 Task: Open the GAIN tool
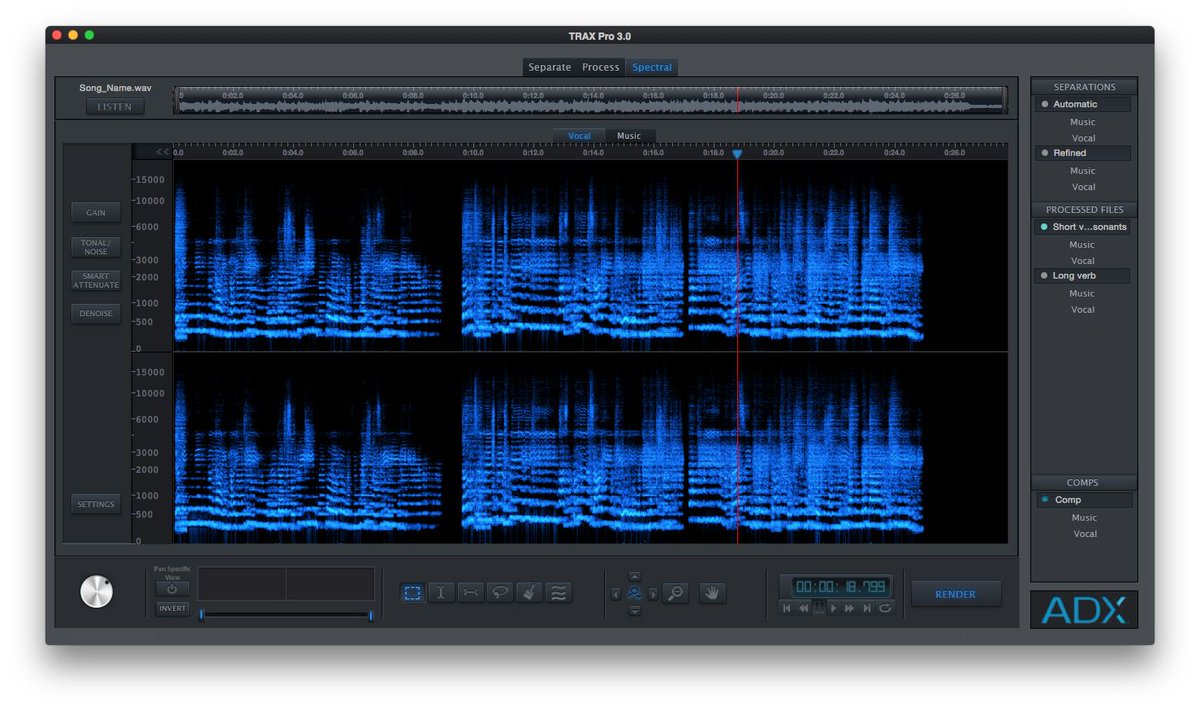96,212
